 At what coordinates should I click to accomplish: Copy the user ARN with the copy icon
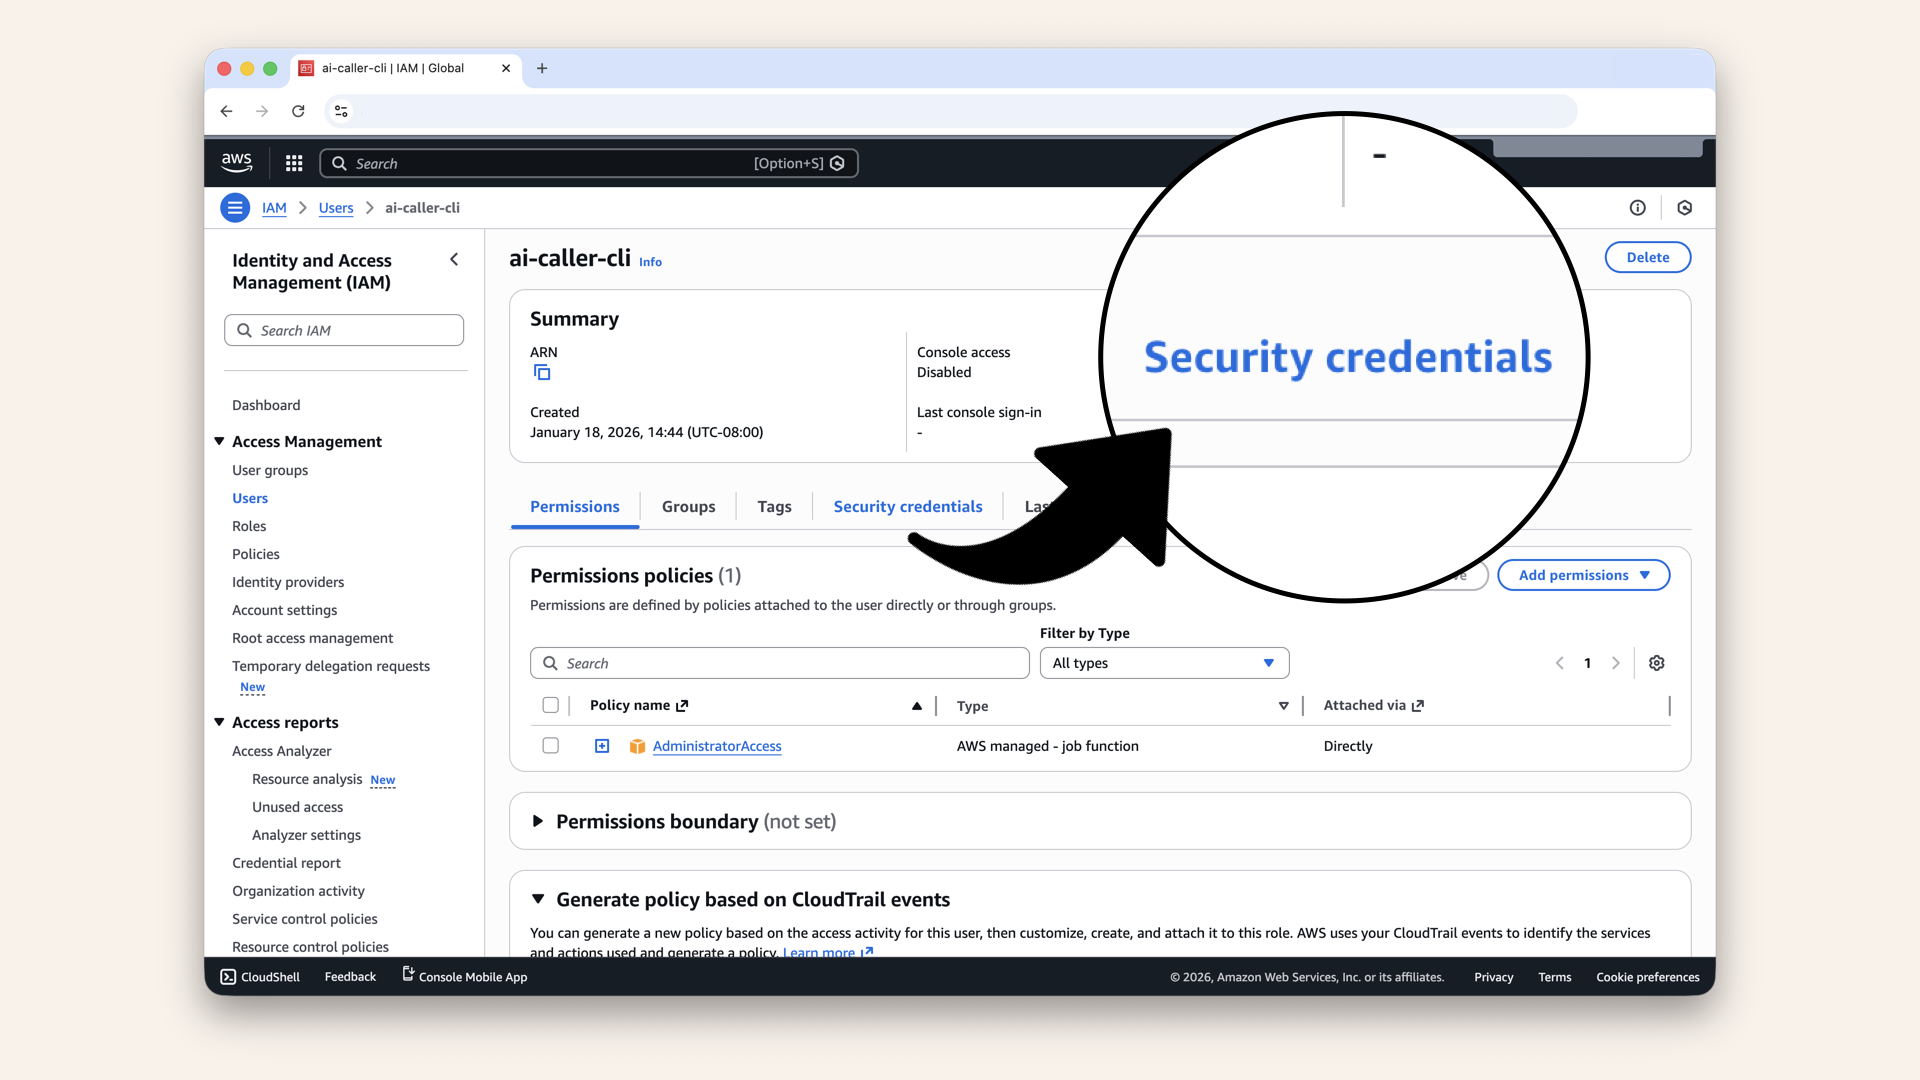point(543,372)
